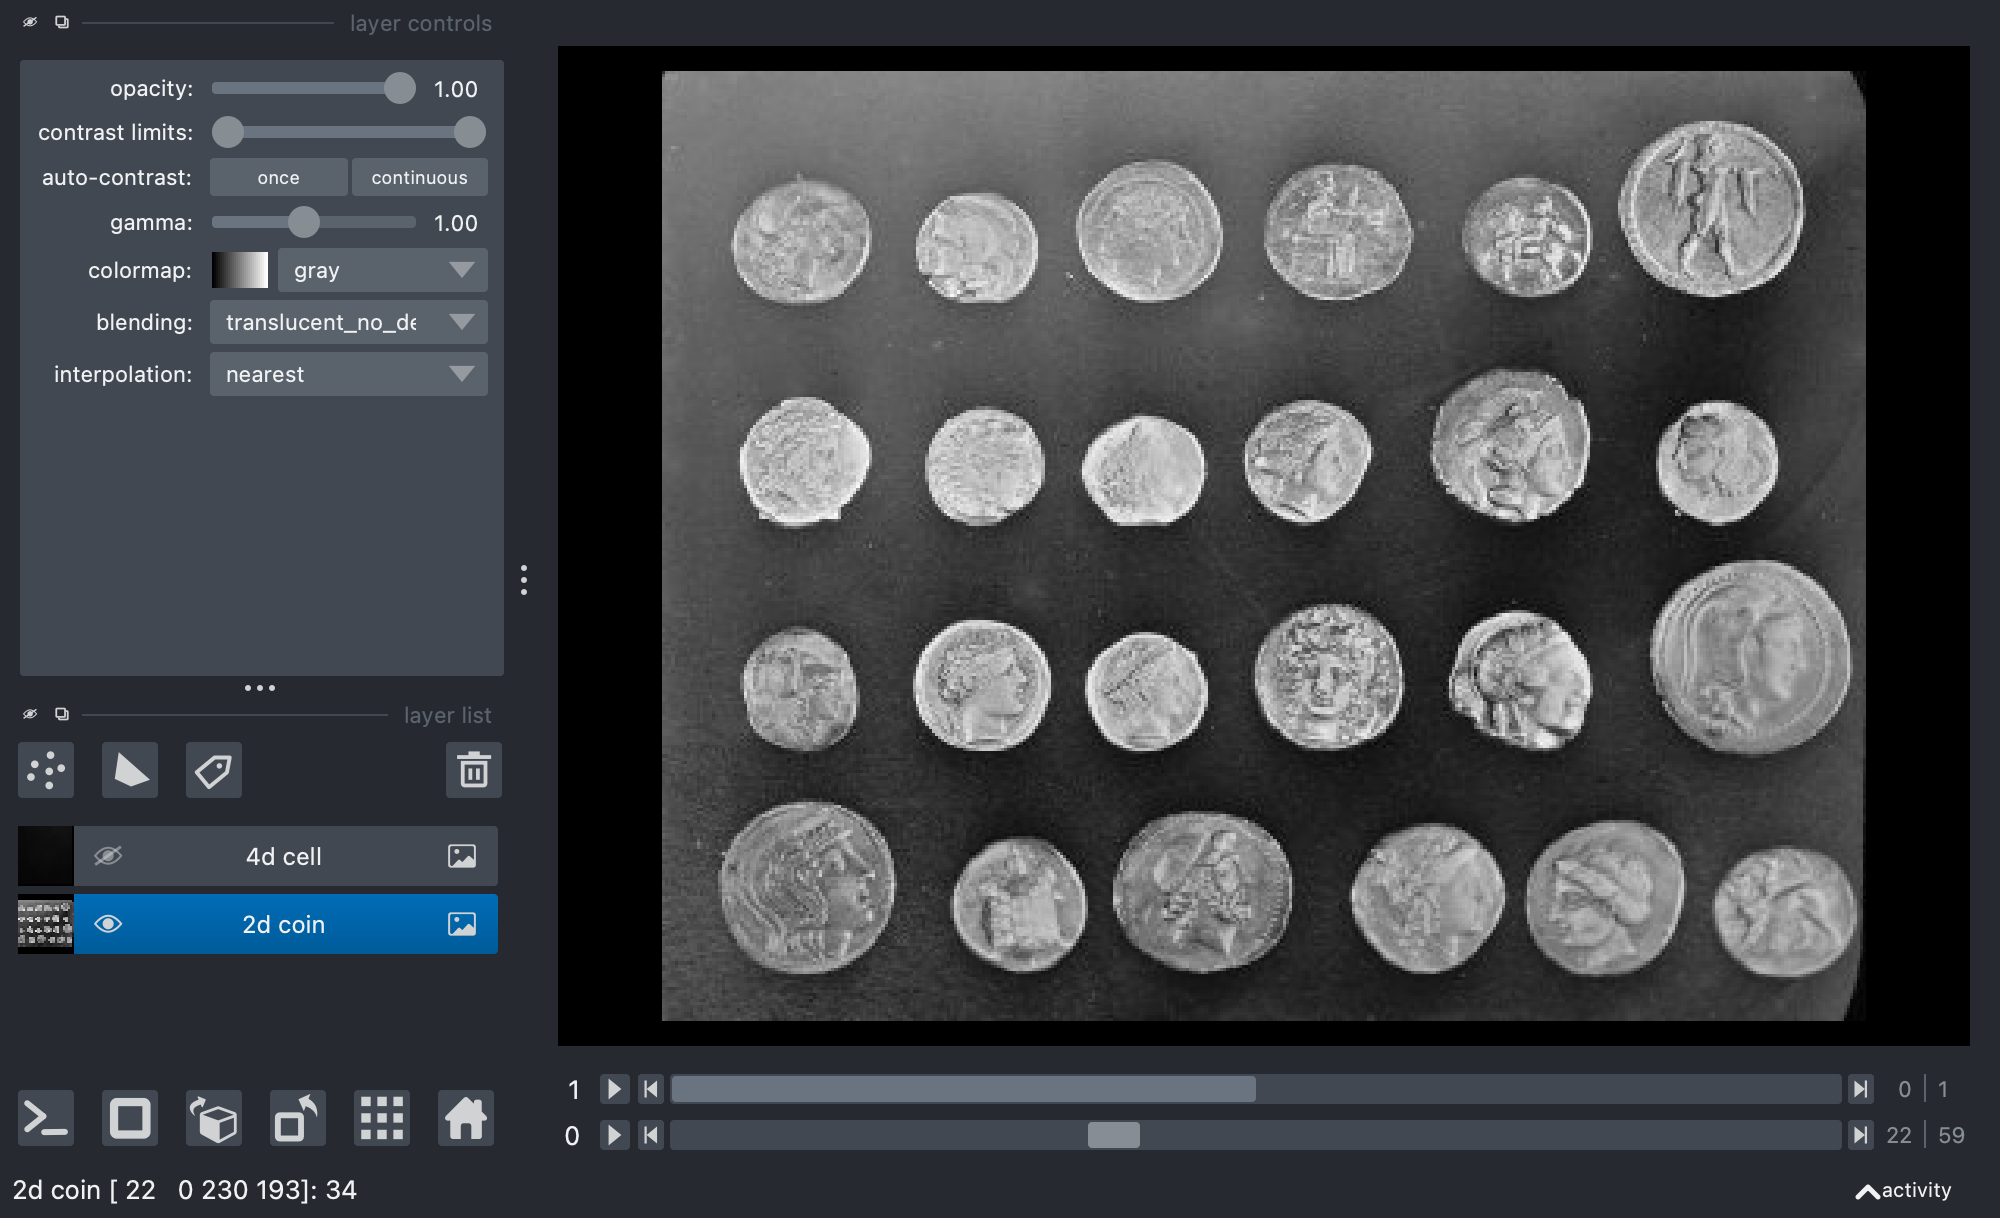Click auto-contrast once button
Screen dimensions: 2000x1218
tap(278, 177)
